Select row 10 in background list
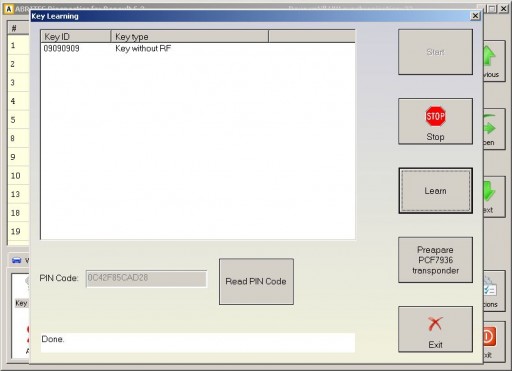Image resolution: width=512 pixels, height=371 pixels. click(18, 176)
